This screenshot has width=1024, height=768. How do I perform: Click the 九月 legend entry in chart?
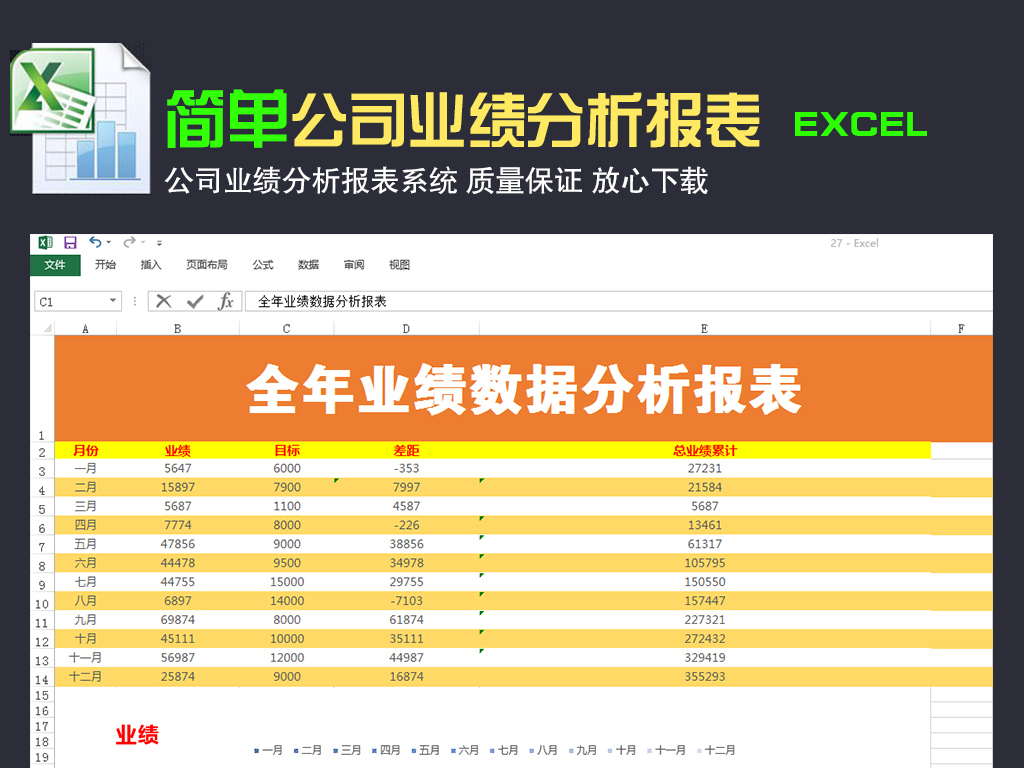coord(583,750)
